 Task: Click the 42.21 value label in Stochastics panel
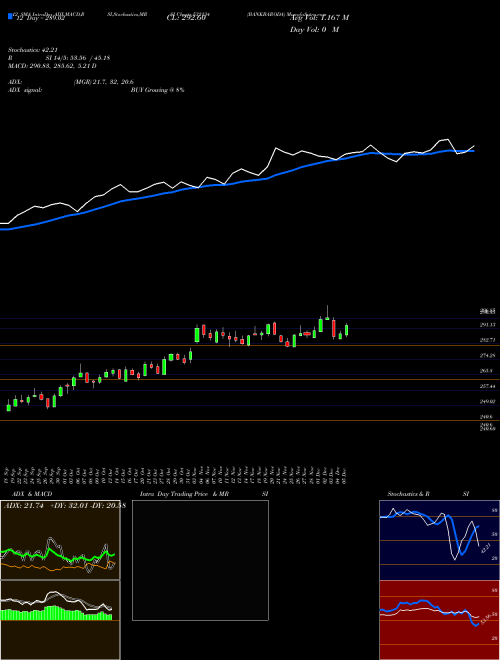point(485,548)
